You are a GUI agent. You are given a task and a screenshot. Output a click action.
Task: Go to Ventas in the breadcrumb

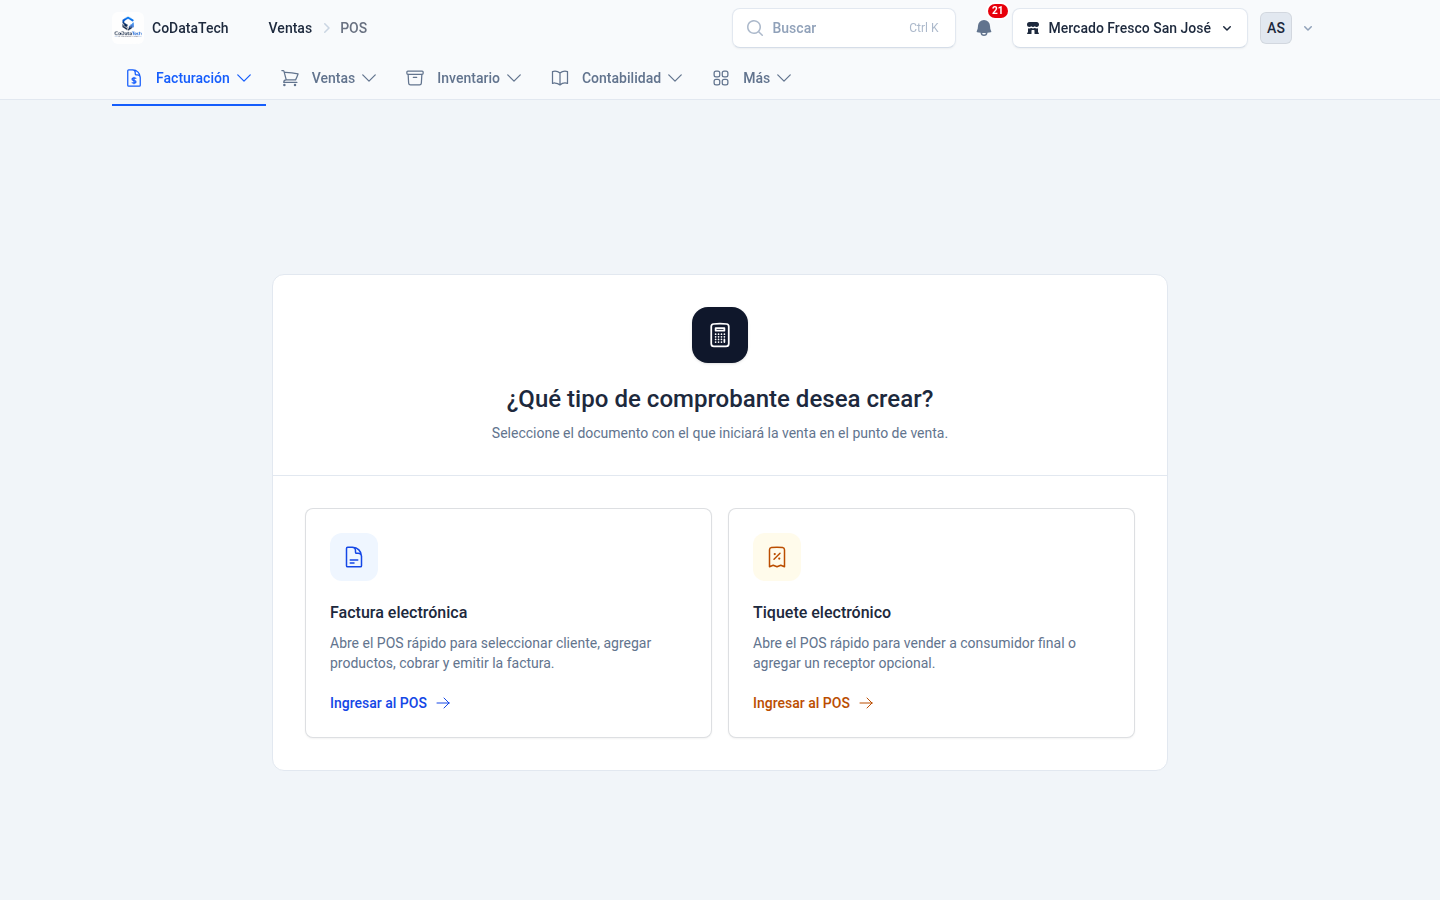pos(290,28)
